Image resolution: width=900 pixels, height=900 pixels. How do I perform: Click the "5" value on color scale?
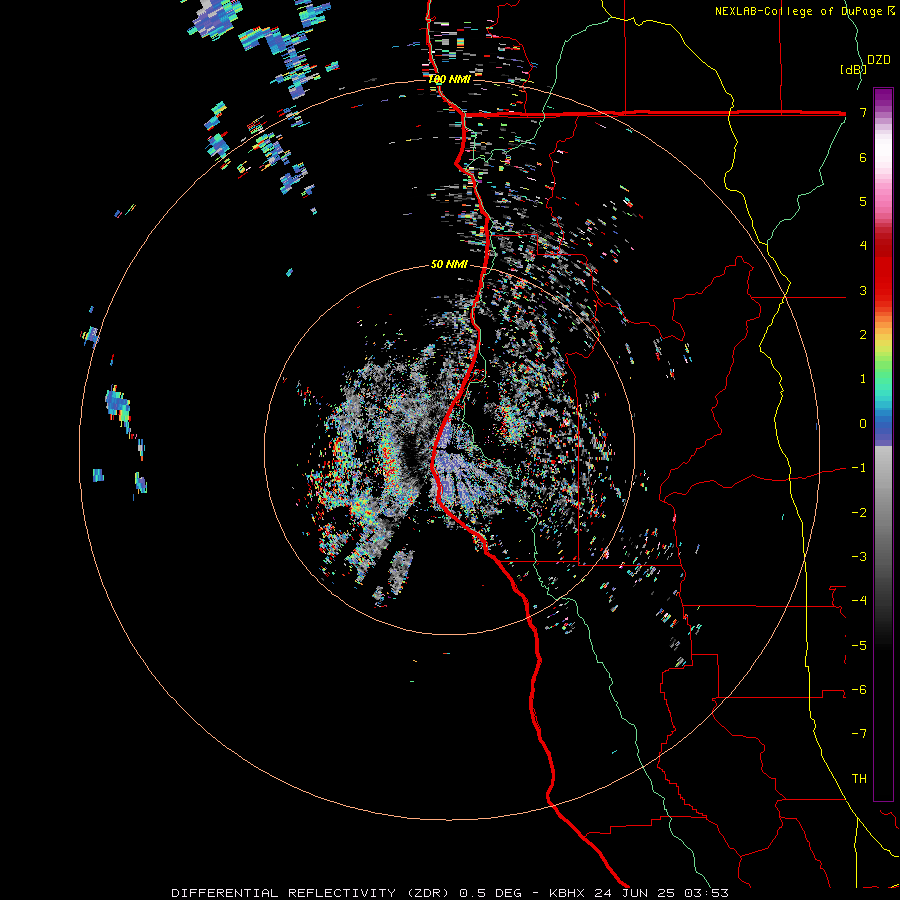[863, 201]
